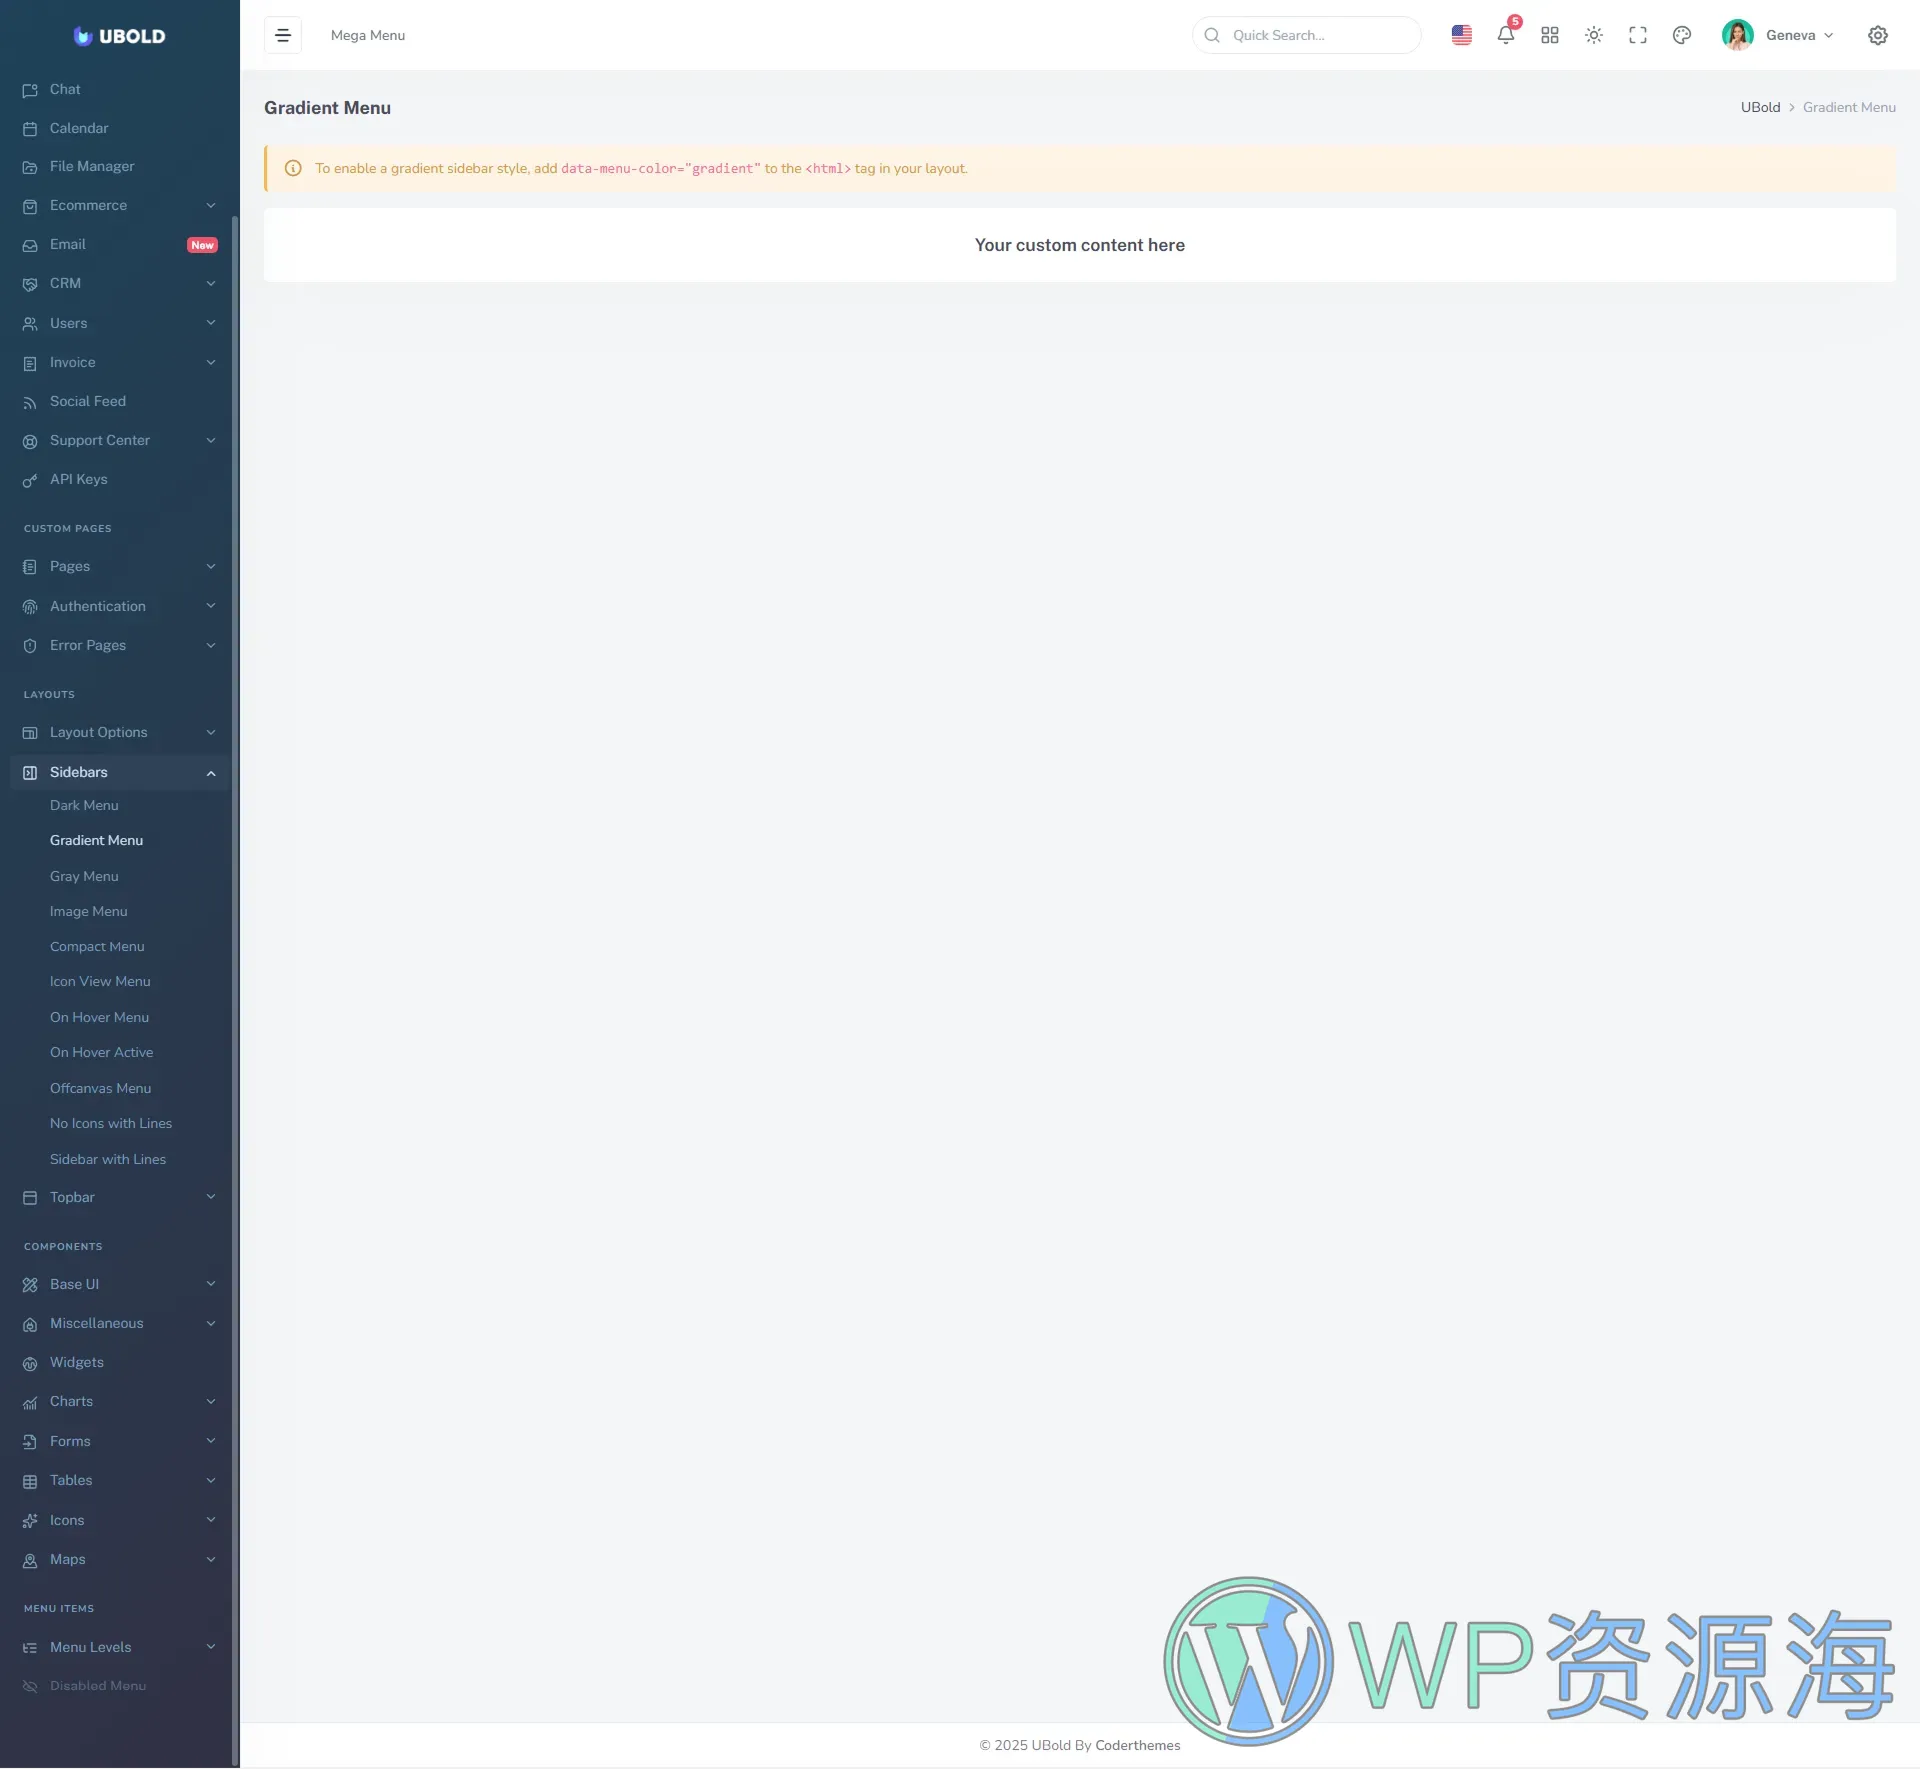Select Gray Menu sidebar option

84,876
